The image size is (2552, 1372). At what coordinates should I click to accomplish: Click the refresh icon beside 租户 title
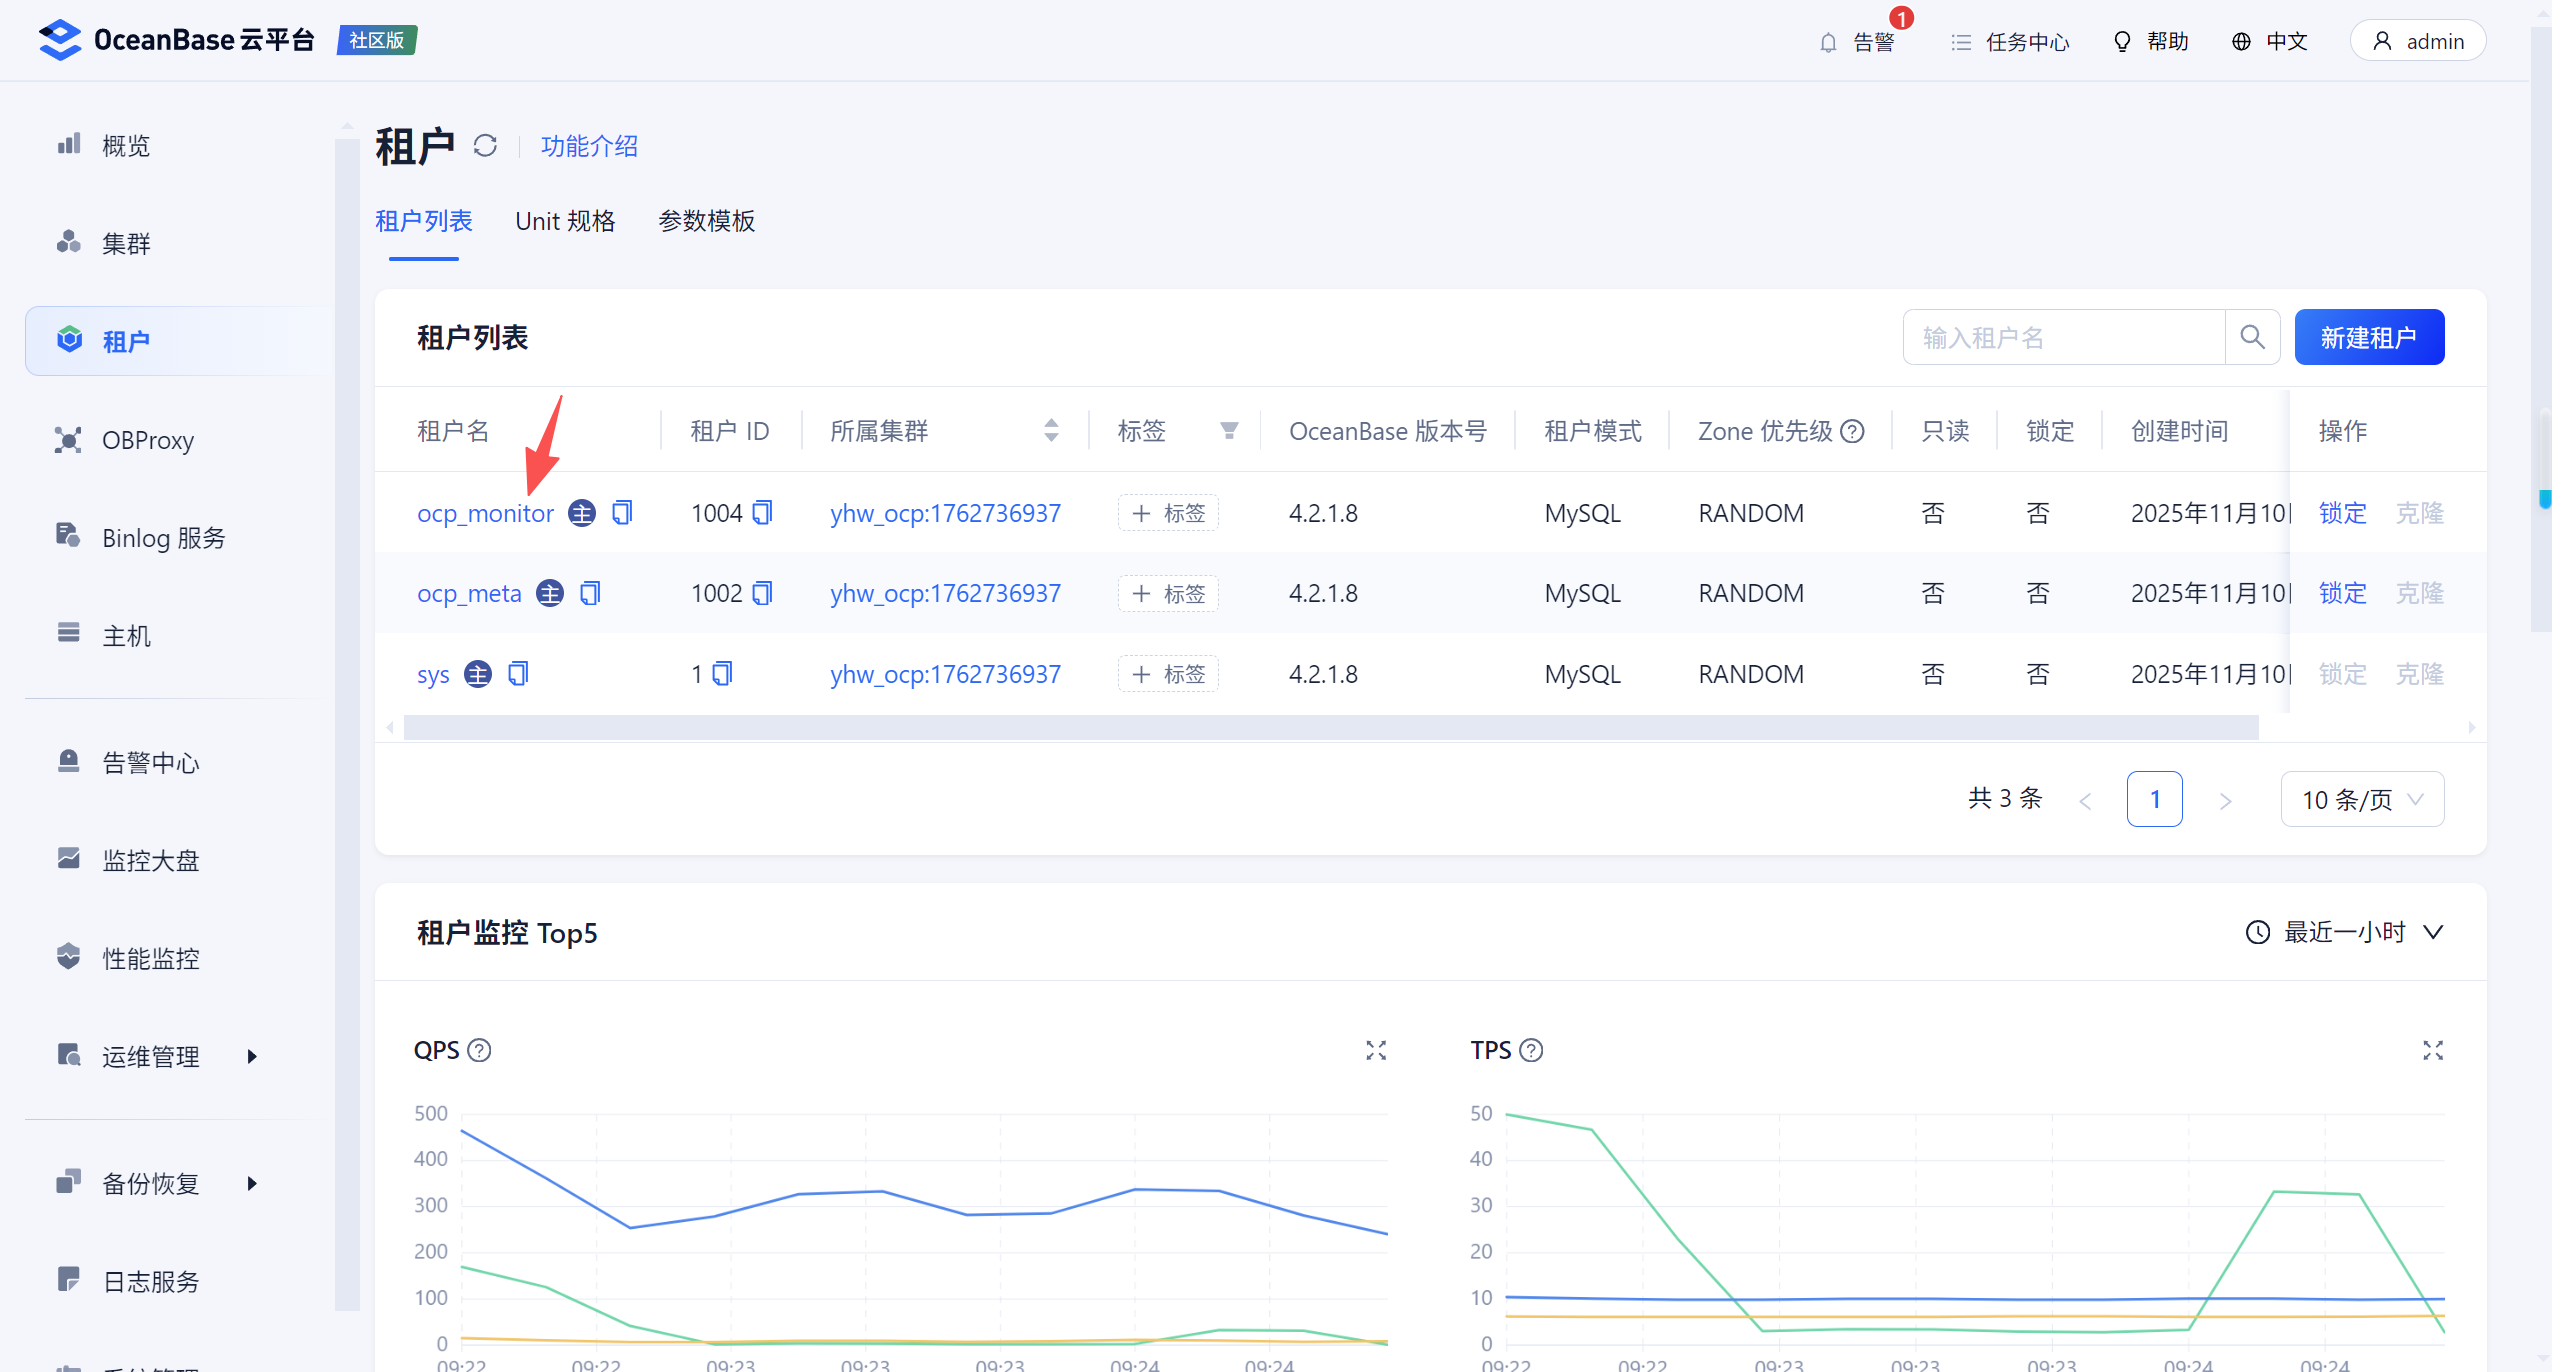(485, 146)
